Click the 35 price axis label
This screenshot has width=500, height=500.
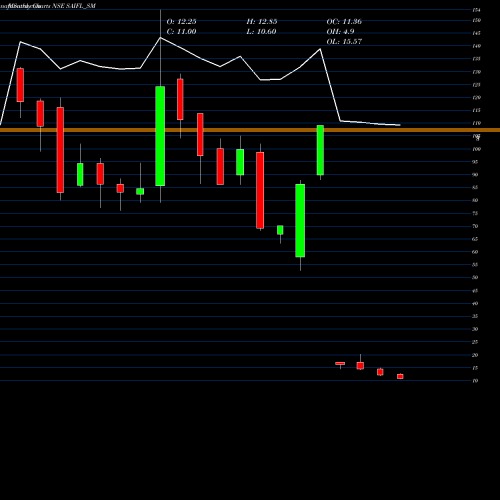475,316
